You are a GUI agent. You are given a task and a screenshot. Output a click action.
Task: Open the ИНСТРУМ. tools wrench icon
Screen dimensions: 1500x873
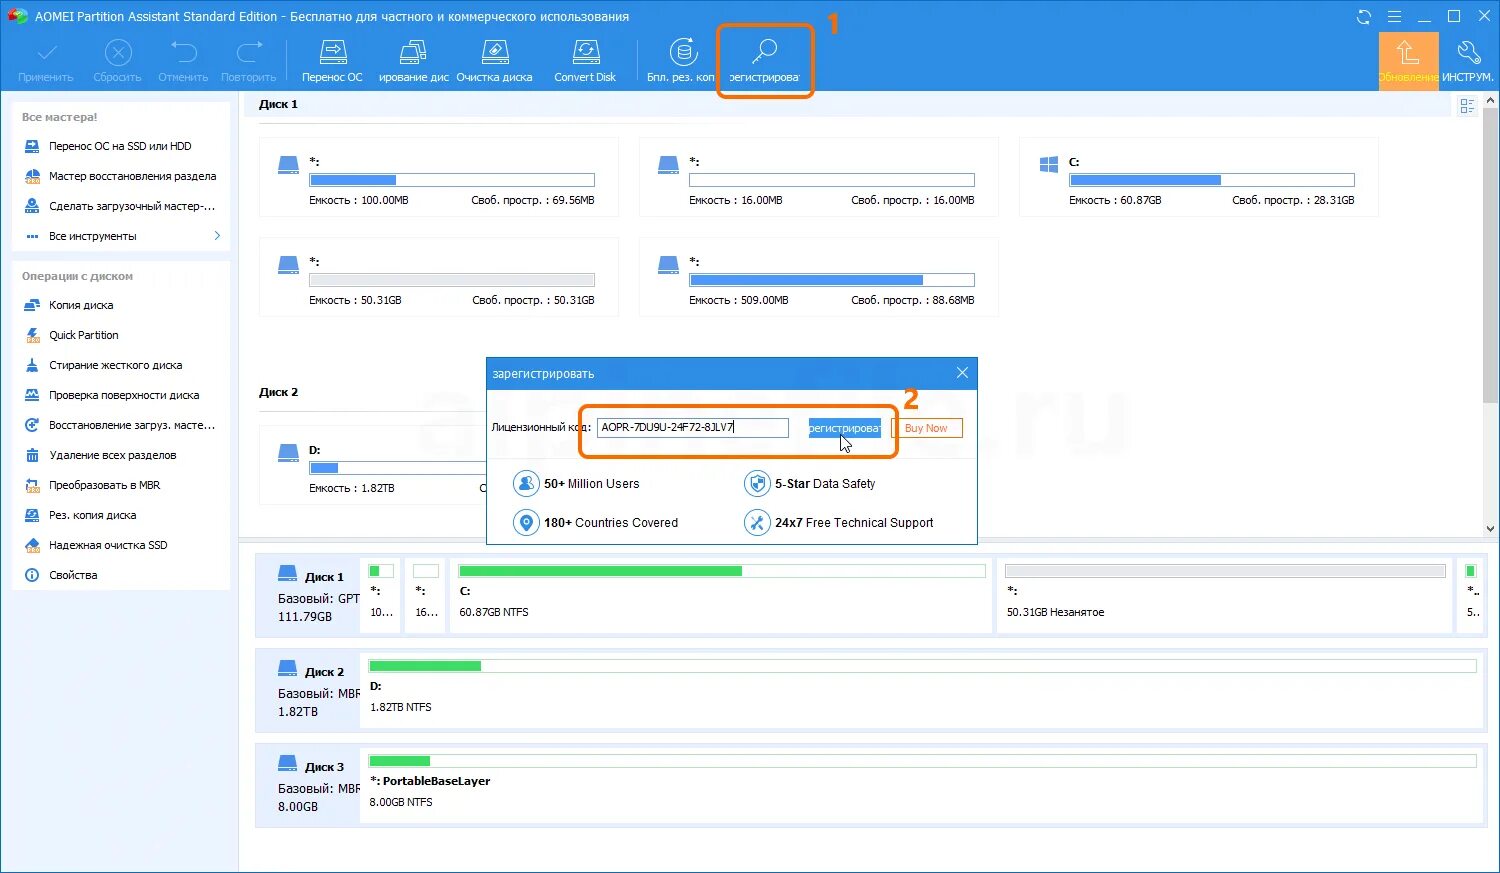pyautogui.click(x=1468, y=61)
